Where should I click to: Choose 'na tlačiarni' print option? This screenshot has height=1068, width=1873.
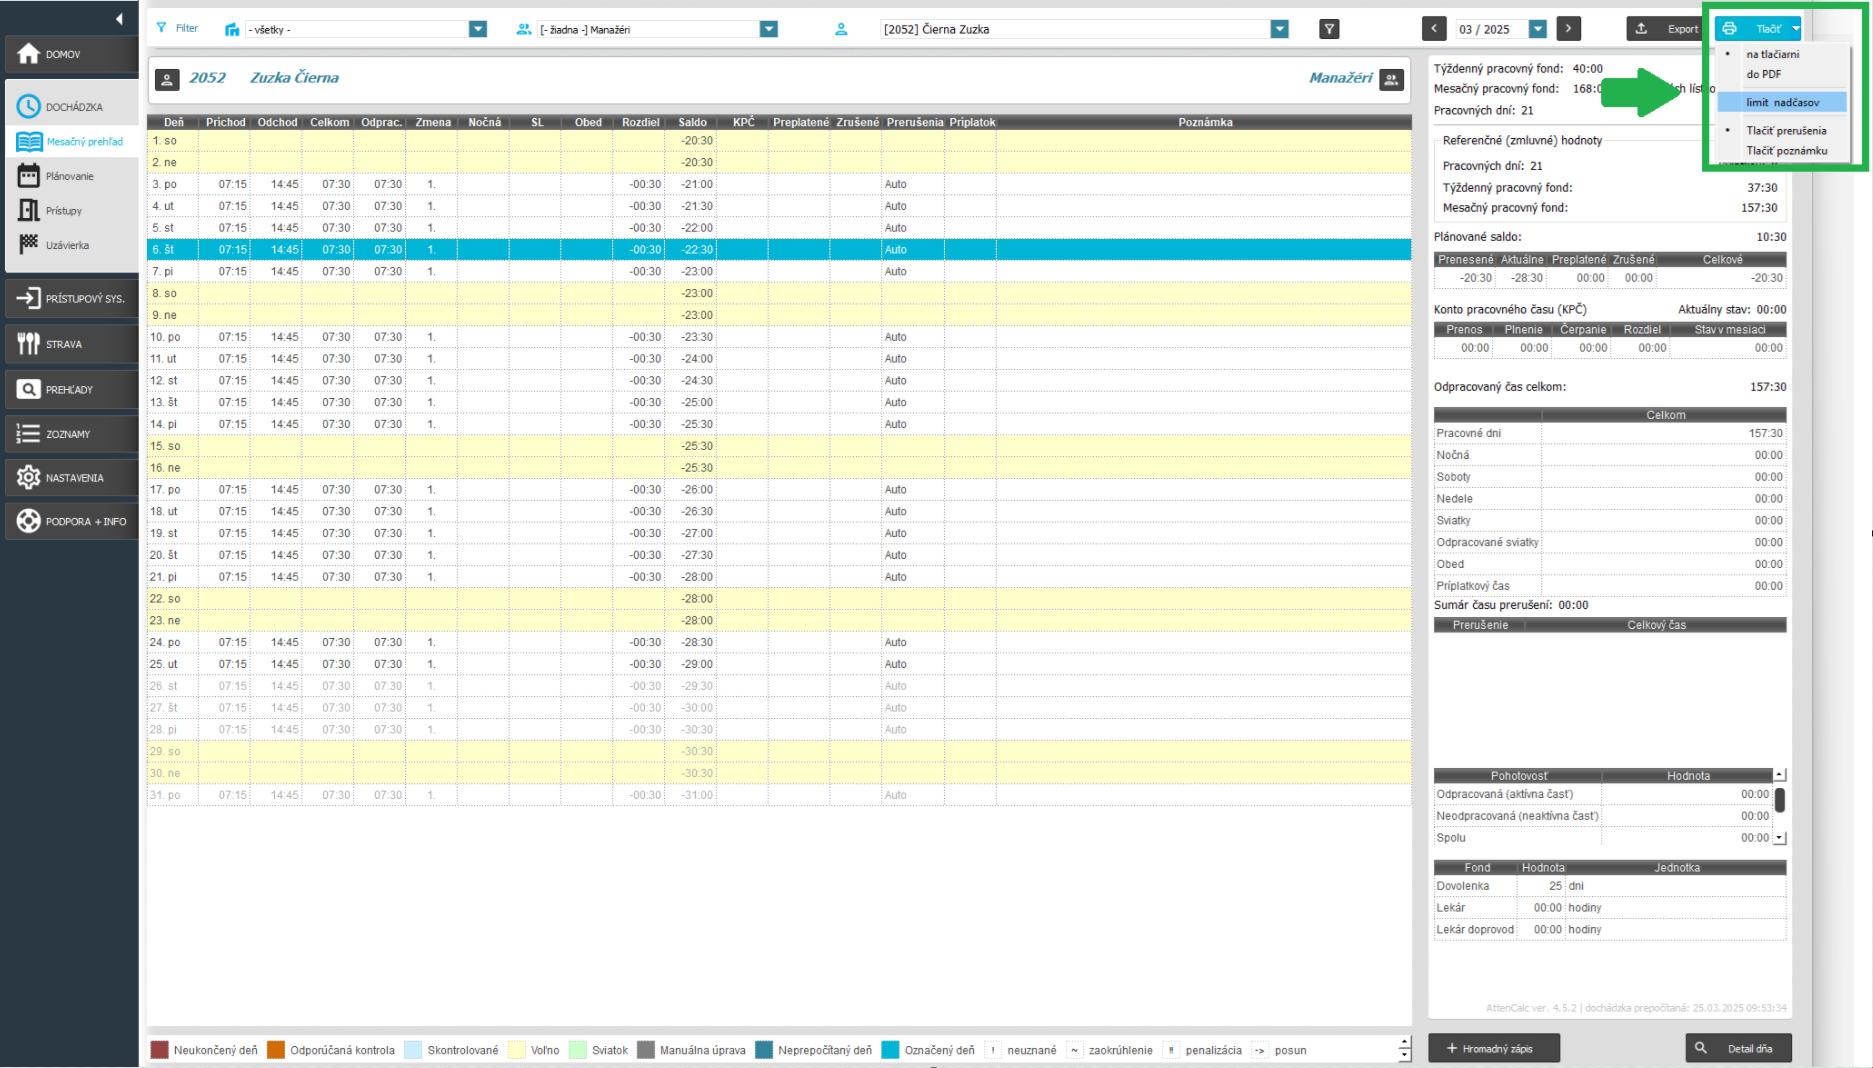(x=1772, y=54)
